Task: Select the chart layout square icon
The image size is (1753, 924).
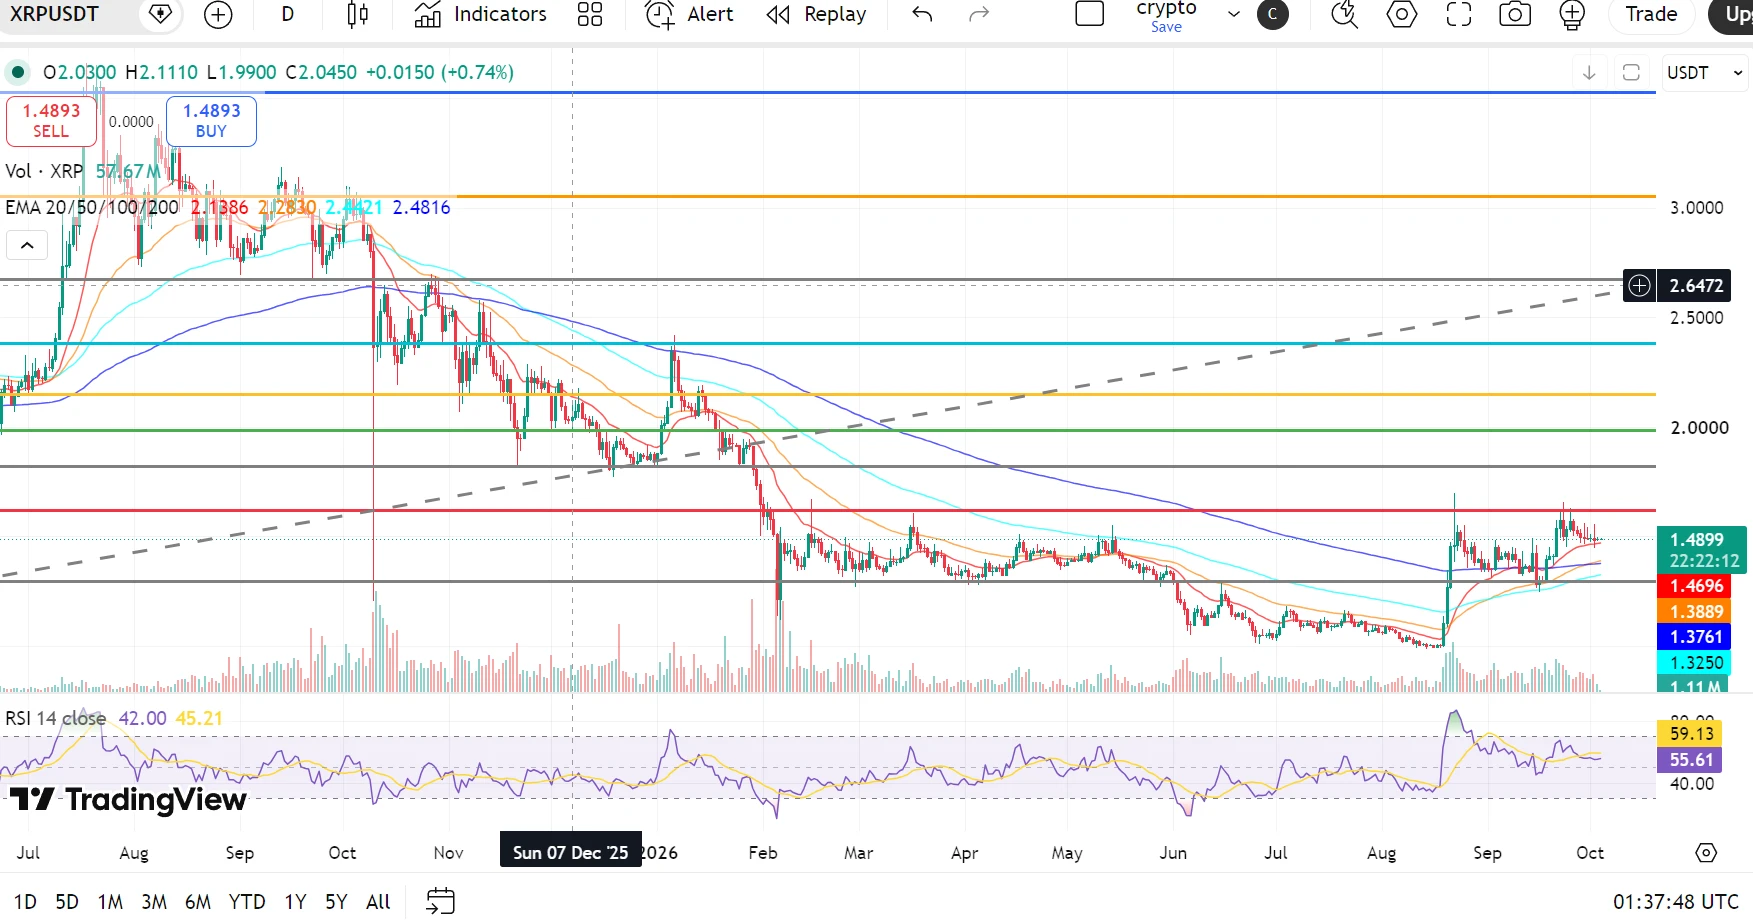Action: click(1089, 14)
